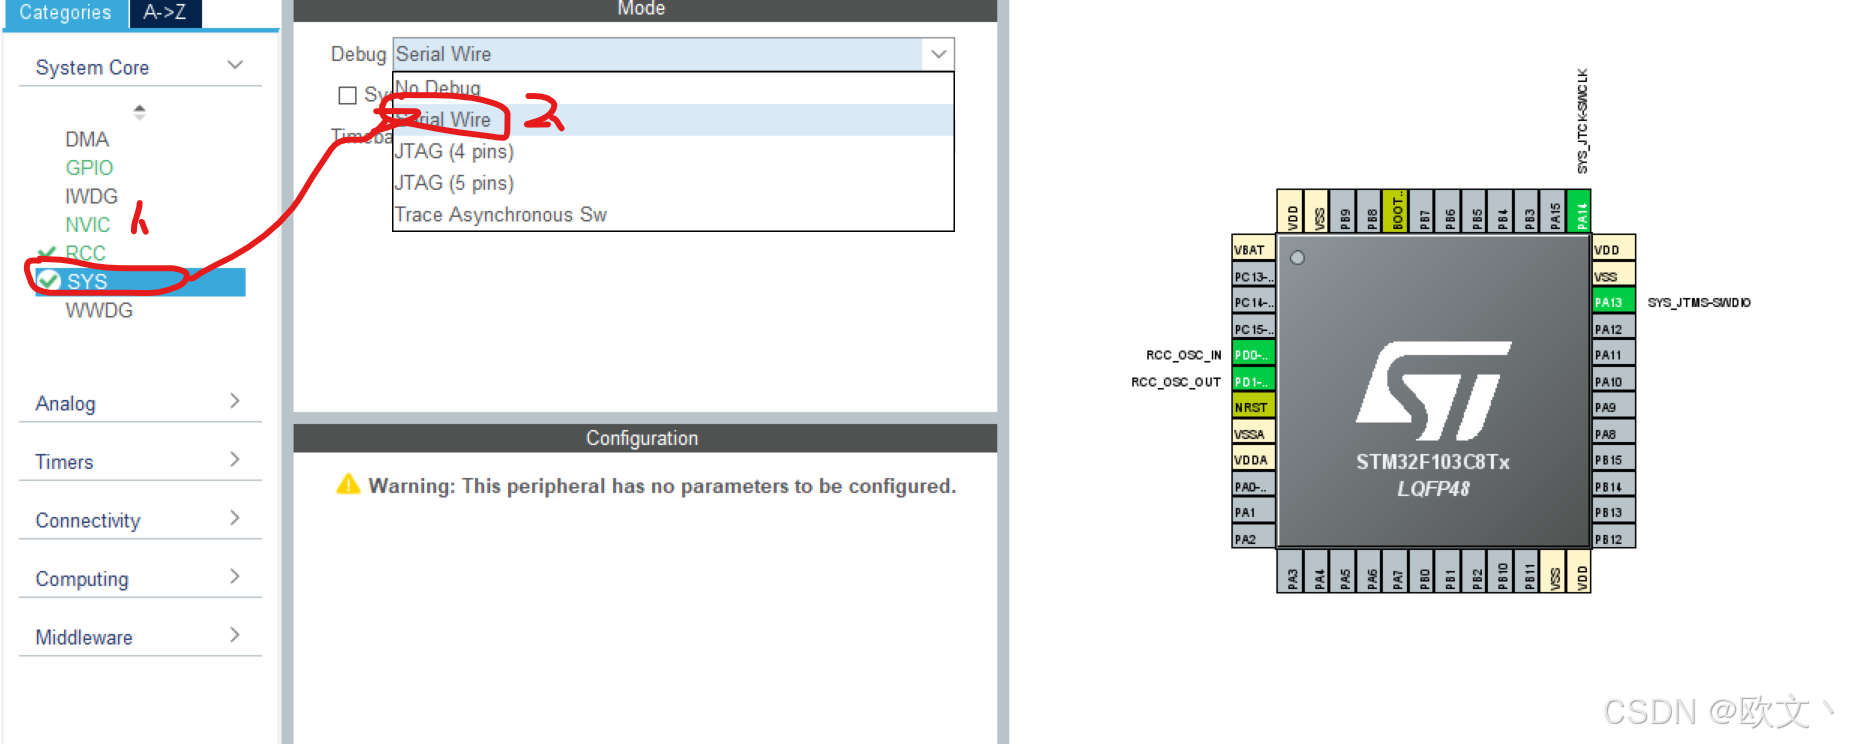Expand the Computing category
The image size is (1852, 744).
pyautogui.click(x=235, y=577)
